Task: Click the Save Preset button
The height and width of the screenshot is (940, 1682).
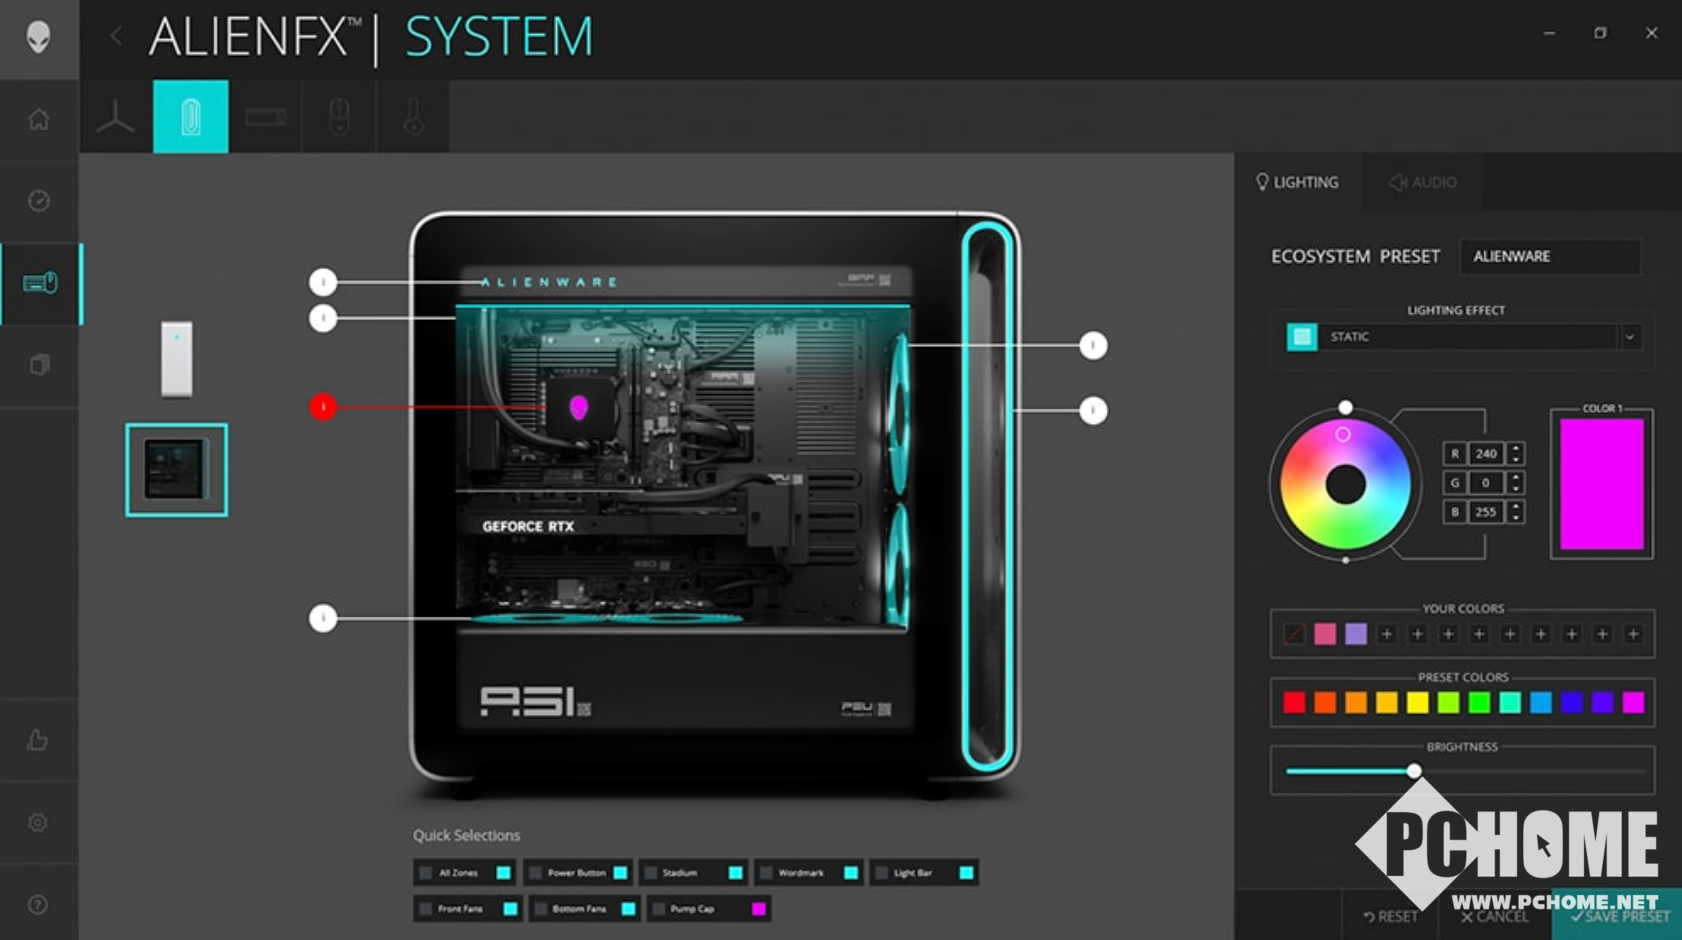Action: pos(1618,916)
